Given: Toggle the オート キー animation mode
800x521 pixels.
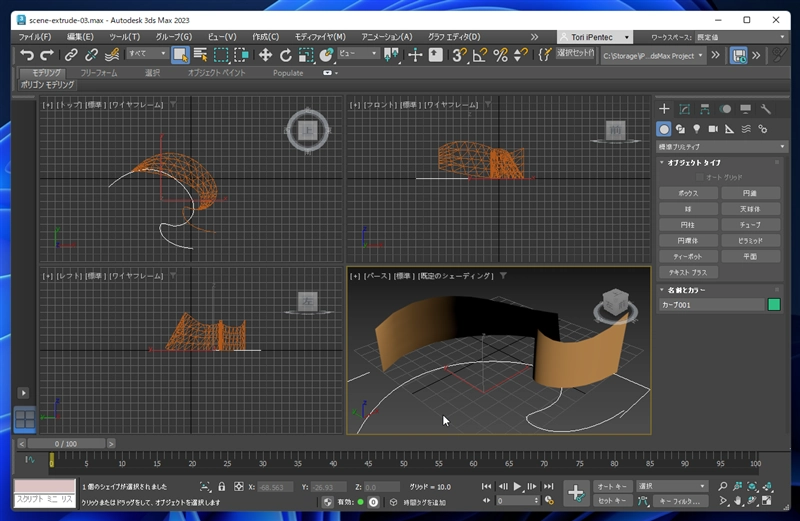Looking at the screenshot, I should (612, 486).
